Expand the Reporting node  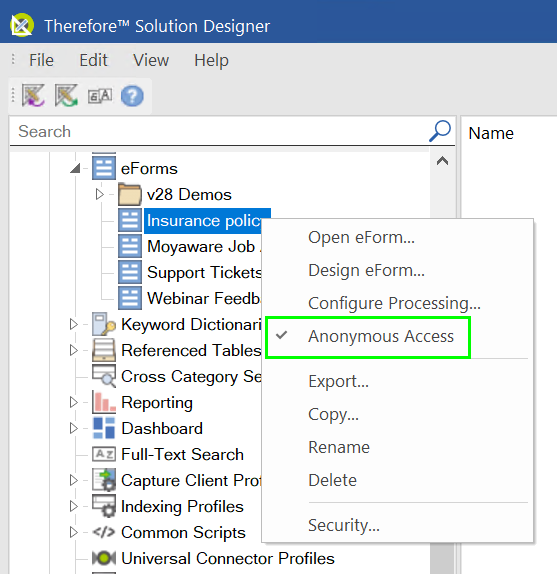pyautogui.click(x=74, y=402)
